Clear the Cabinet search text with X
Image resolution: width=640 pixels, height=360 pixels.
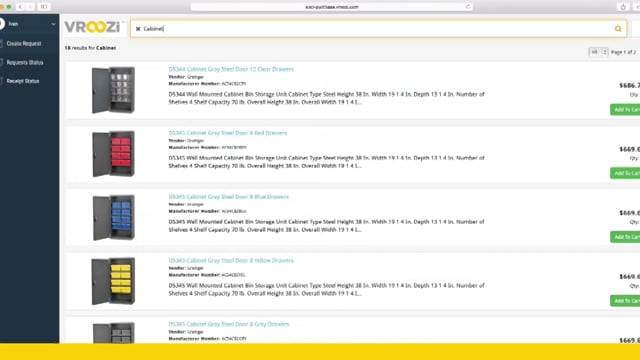pyautogui.click(x=138, y=29)
